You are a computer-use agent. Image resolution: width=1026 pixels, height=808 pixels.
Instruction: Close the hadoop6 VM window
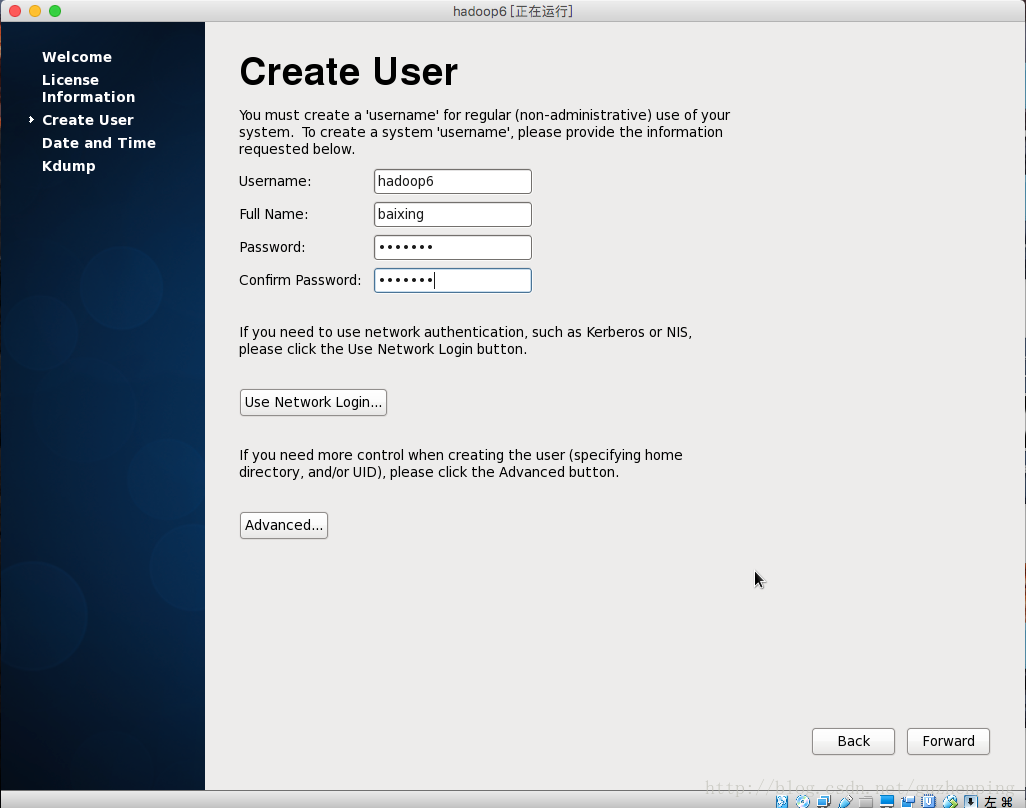[x=14, y=11]
